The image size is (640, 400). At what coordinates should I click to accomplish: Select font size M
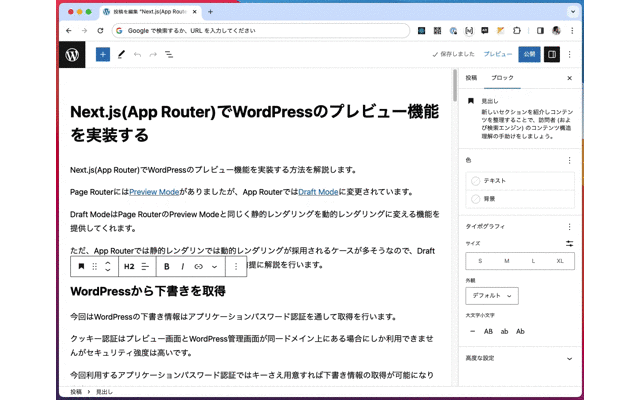507,261
